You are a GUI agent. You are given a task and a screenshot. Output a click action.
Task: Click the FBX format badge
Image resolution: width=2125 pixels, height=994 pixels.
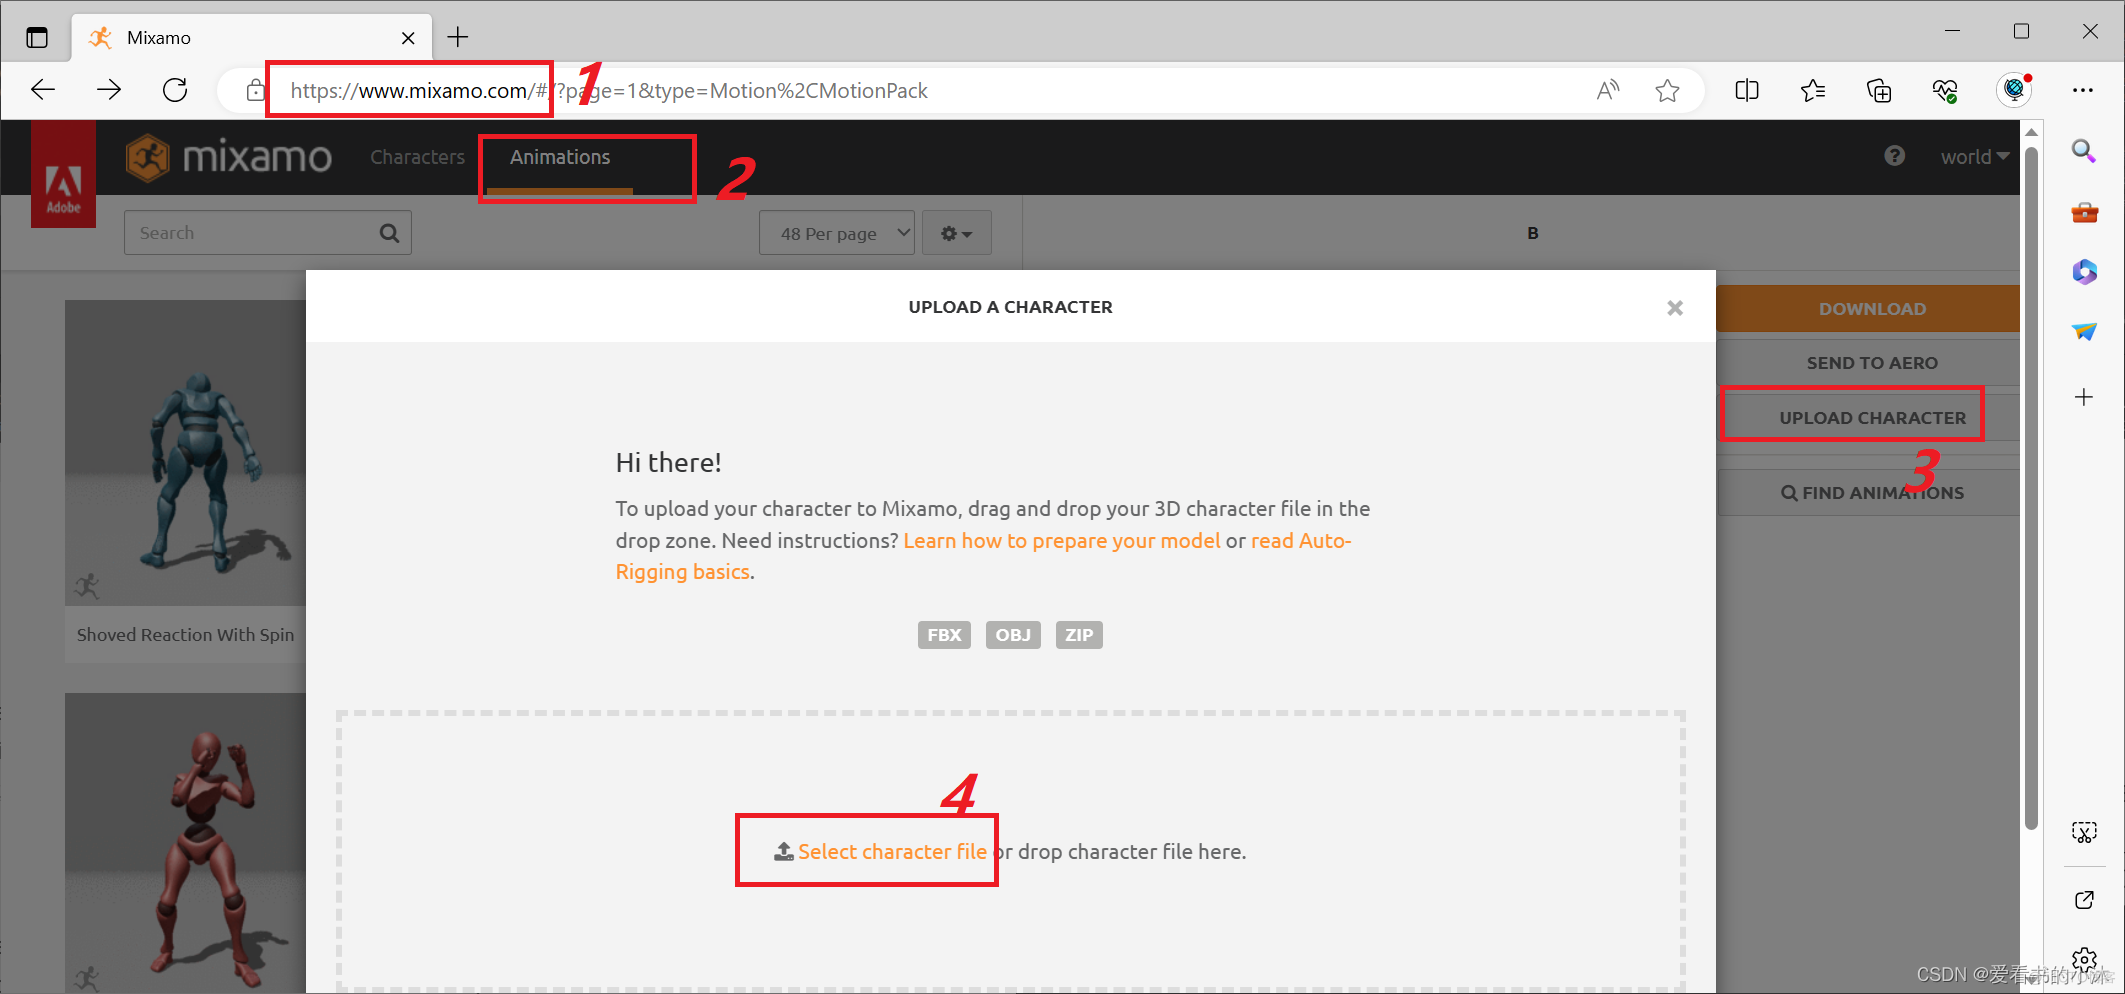point(944,635)
